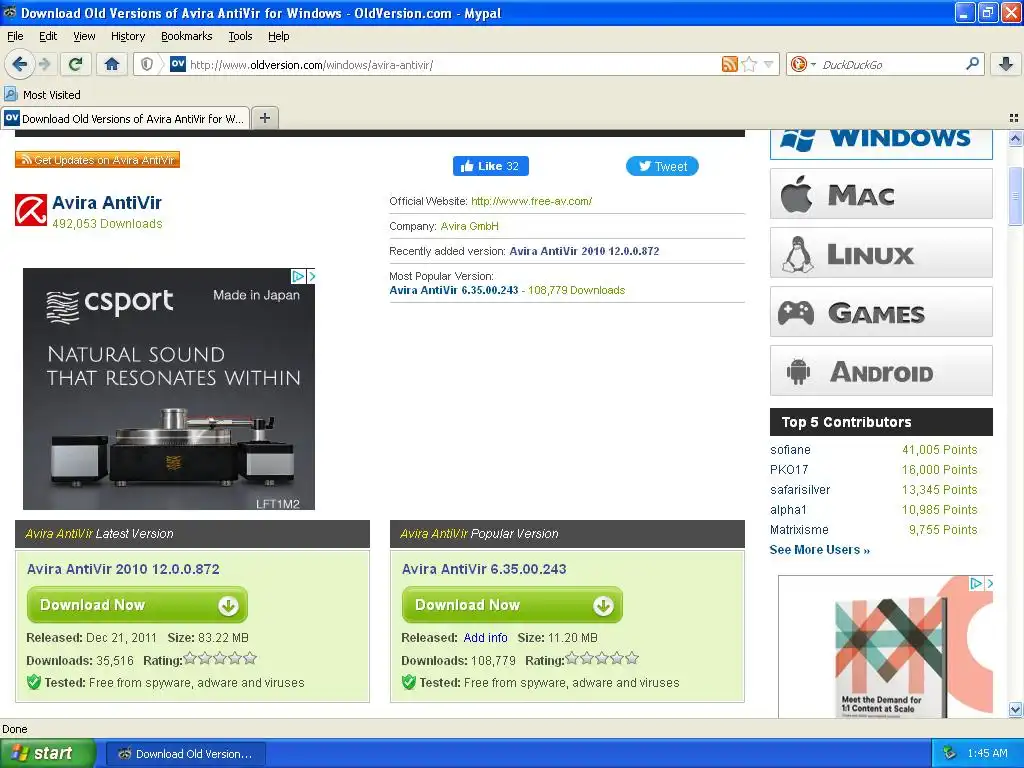The width and height of the screenshot is (1024, 768).
Task: Rate latest version with fifth star
Action: click(250, 658)
